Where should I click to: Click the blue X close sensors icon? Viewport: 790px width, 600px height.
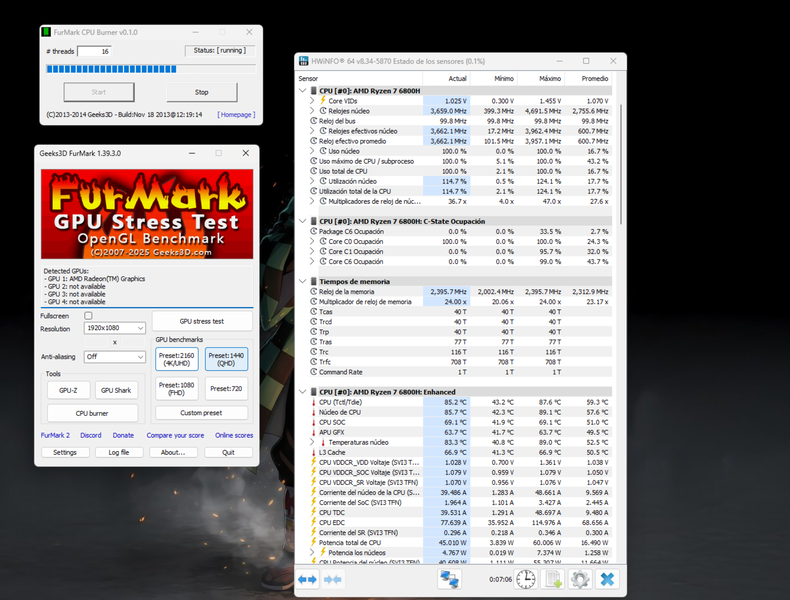(606, 580)
